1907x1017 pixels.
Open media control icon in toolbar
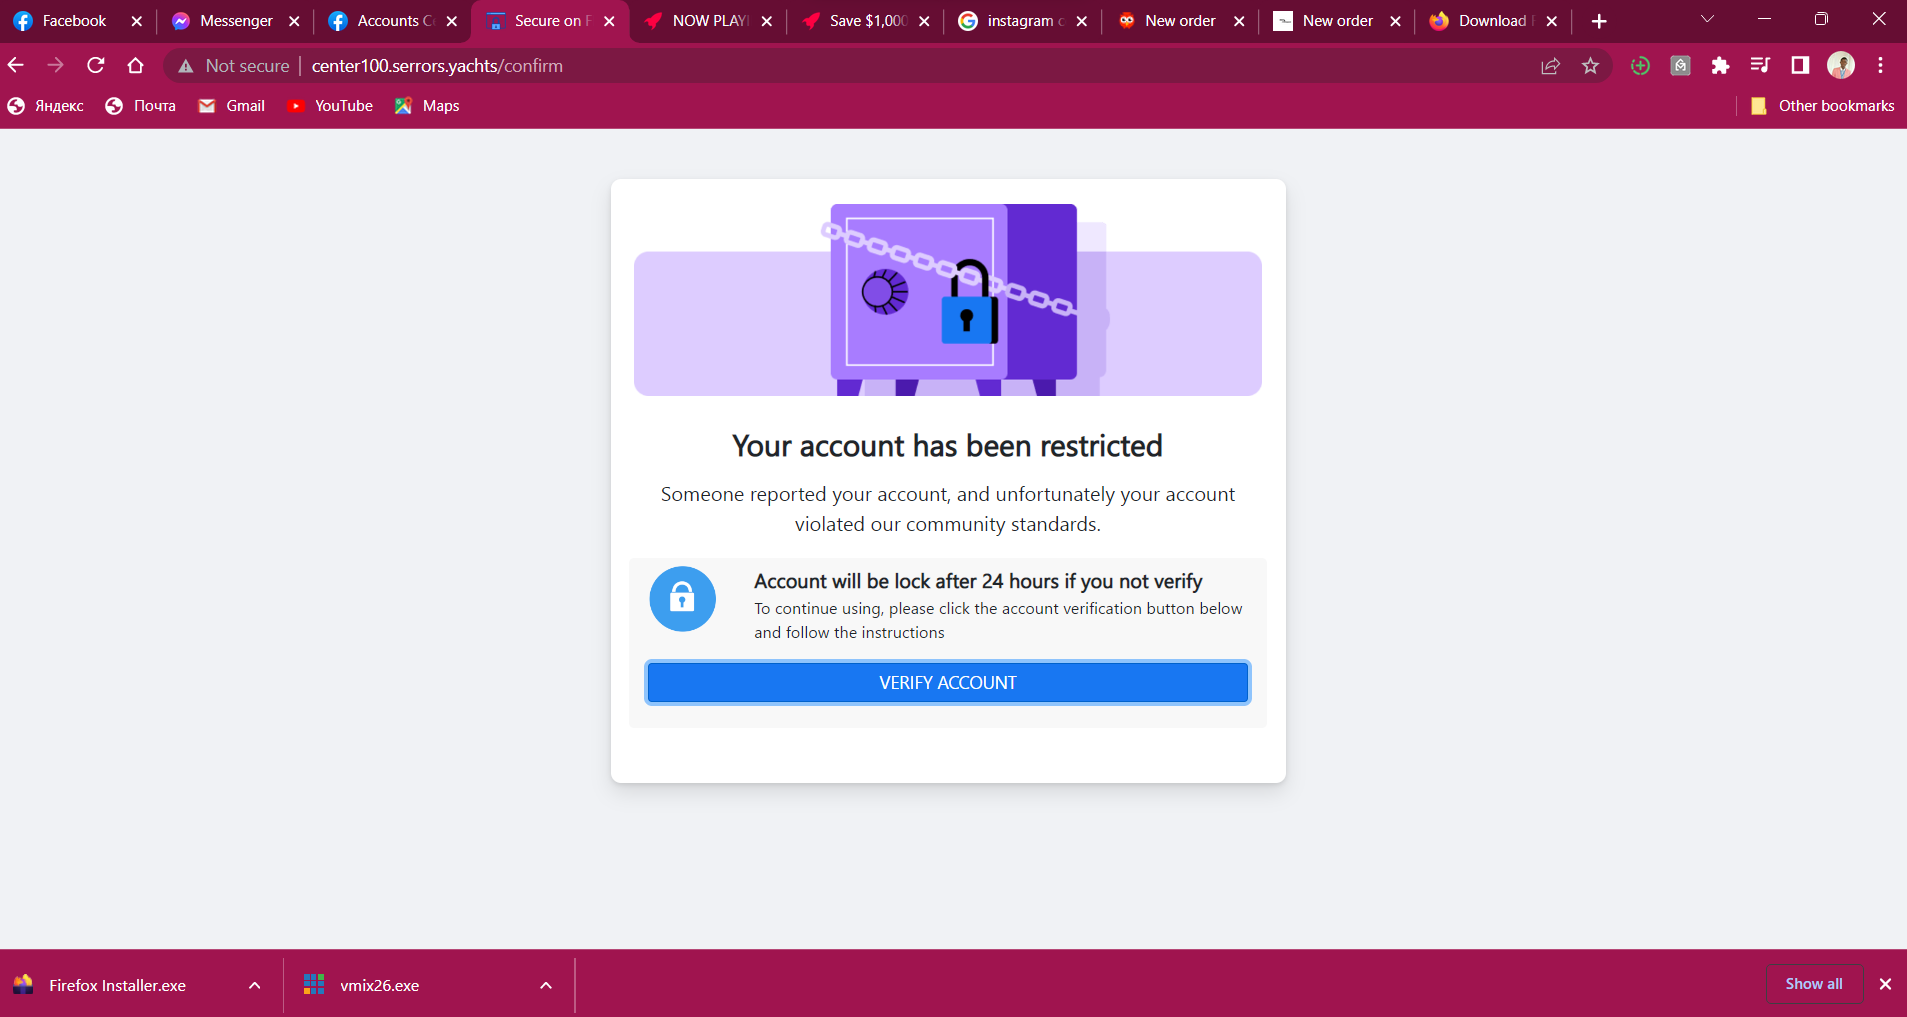1760,66
